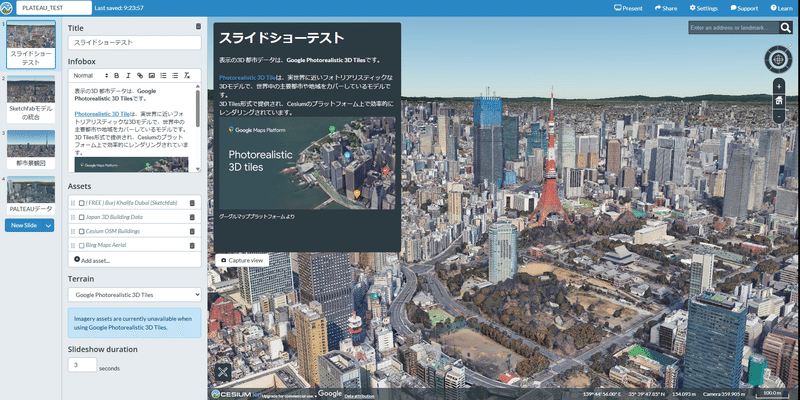
Task: Toggle italic formatting in Infobox
Action: (128, 76)
